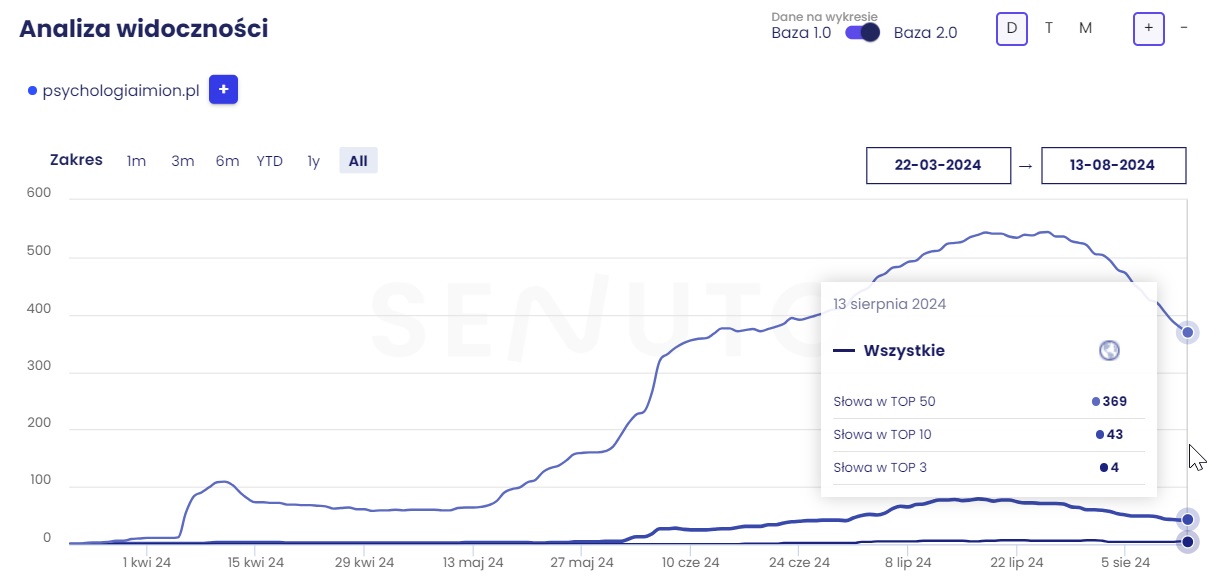Switch to monthly view with M
The width and height of the screenshot is (1221, 580).
[x=1085, y=28]
